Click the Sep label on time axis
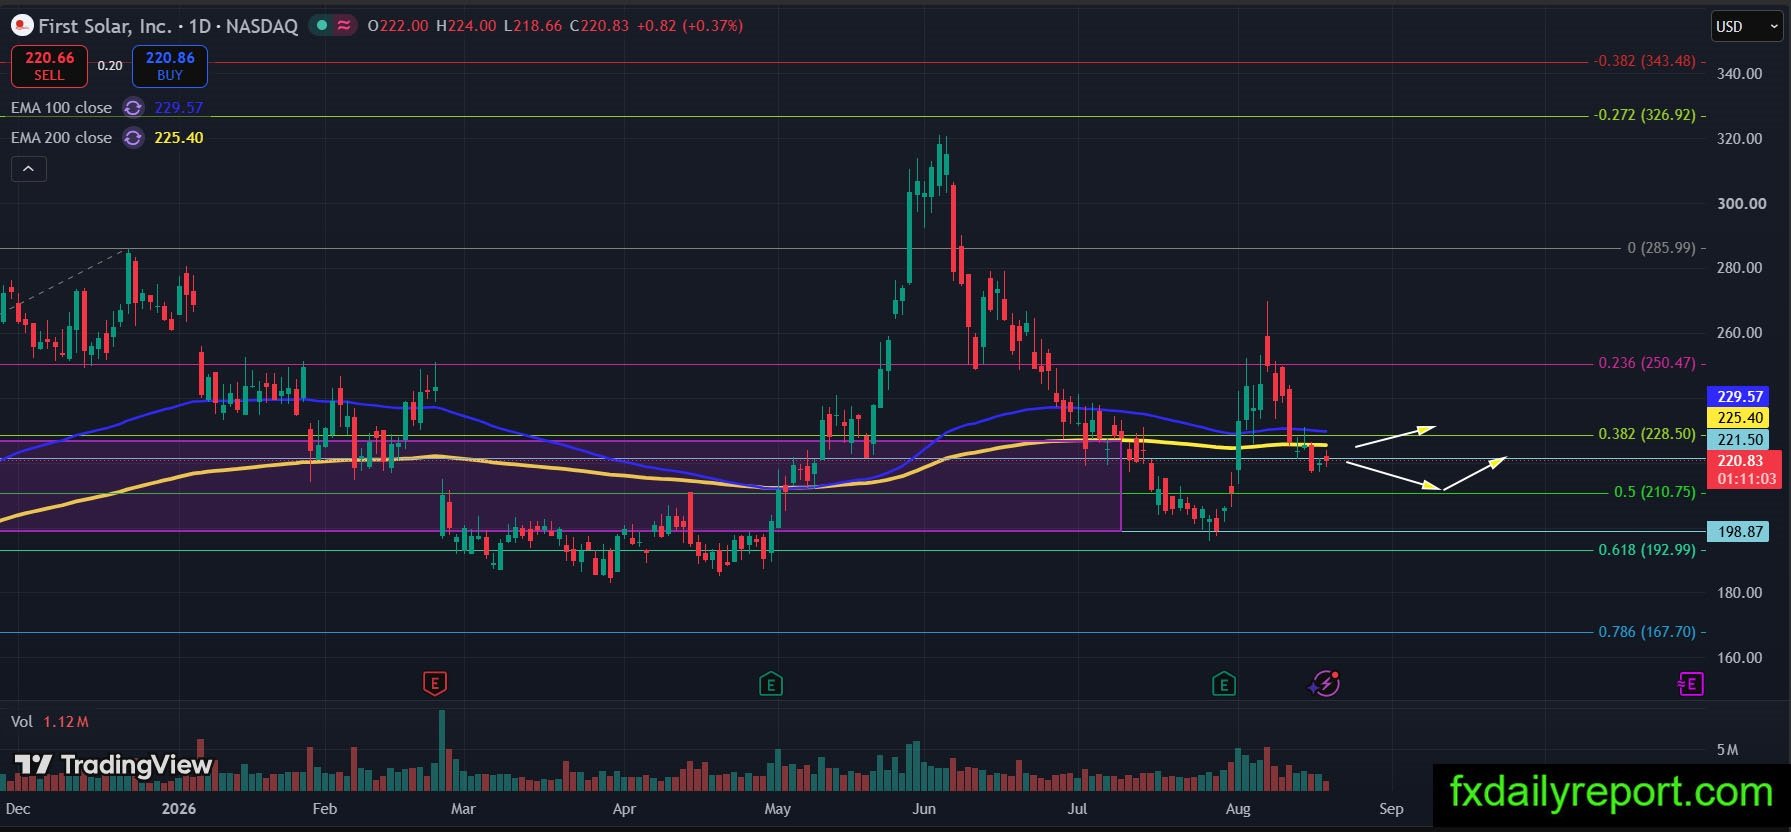 pyautogui.click(x=1391, y=809)
